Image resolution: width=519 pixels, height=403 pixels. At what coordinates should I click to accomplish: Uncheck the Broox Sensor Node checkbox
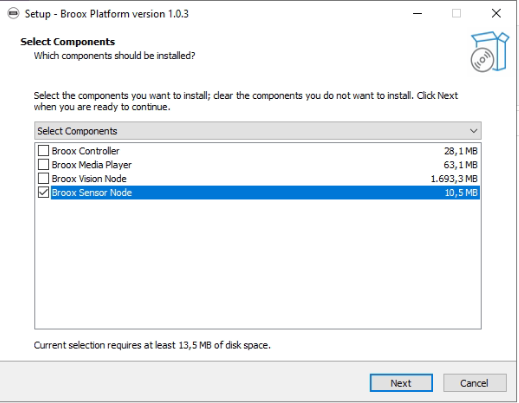(43, 192)
